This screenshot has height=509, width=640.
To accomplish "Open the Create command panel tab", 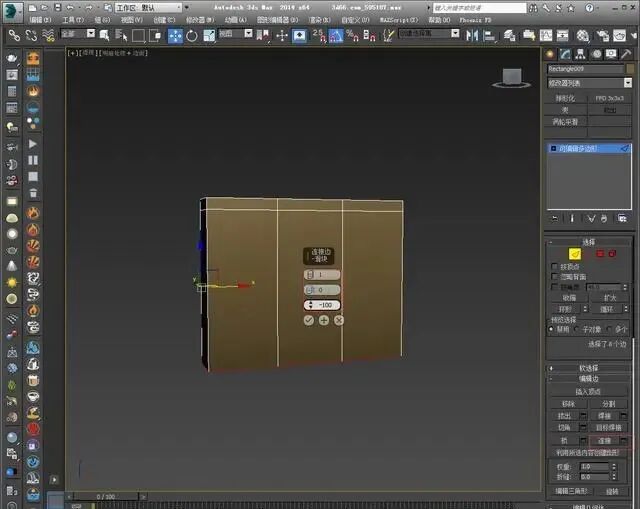I will (550, 54).
